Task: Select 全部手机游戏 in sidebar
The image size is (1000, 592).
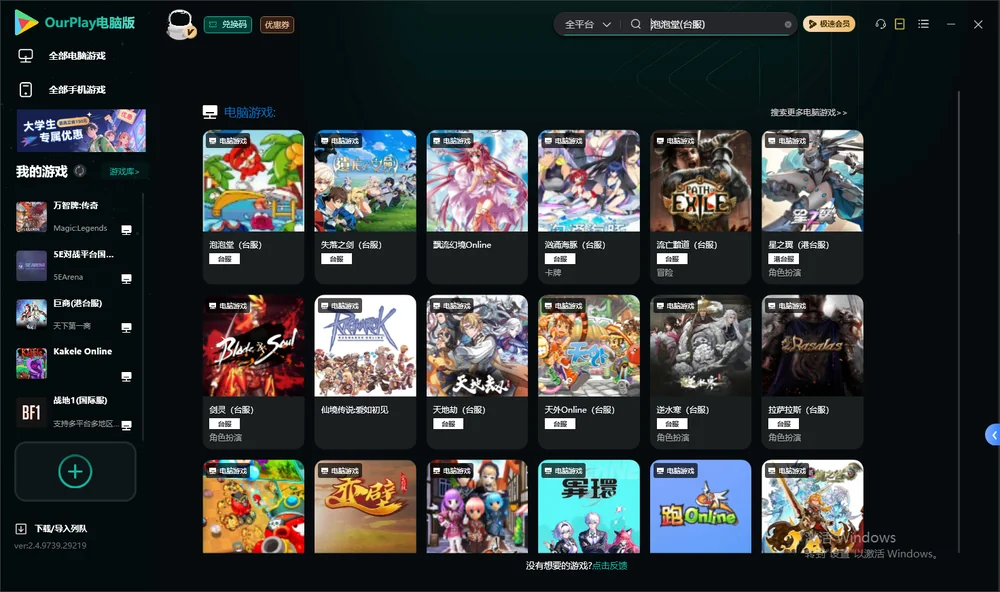Action: 62,90
